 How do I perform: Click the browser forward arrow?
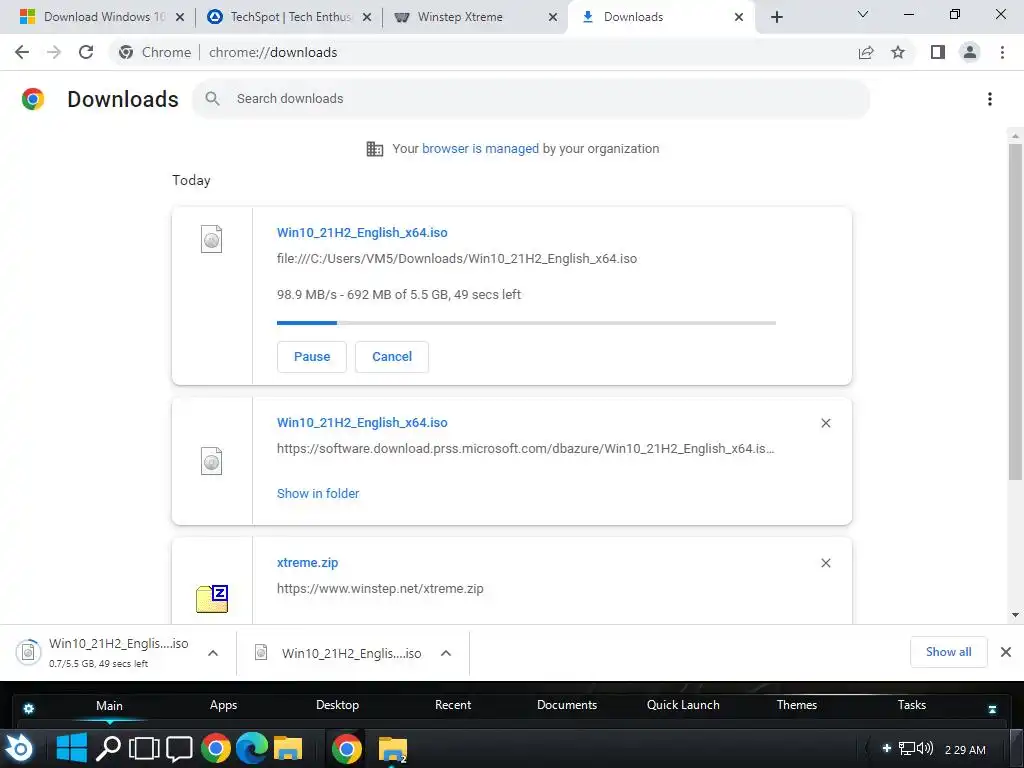click(x=54, y=52)
